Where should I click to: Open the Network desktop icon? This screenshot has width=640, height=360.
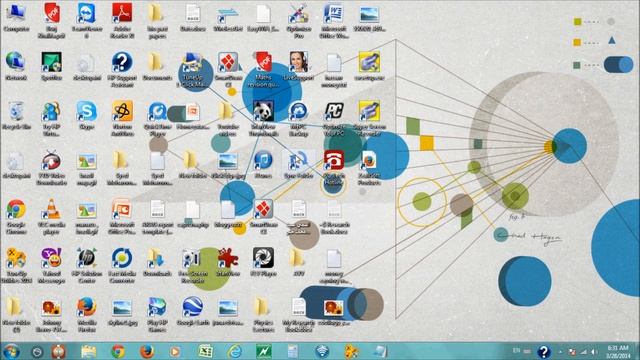[16, 66]
